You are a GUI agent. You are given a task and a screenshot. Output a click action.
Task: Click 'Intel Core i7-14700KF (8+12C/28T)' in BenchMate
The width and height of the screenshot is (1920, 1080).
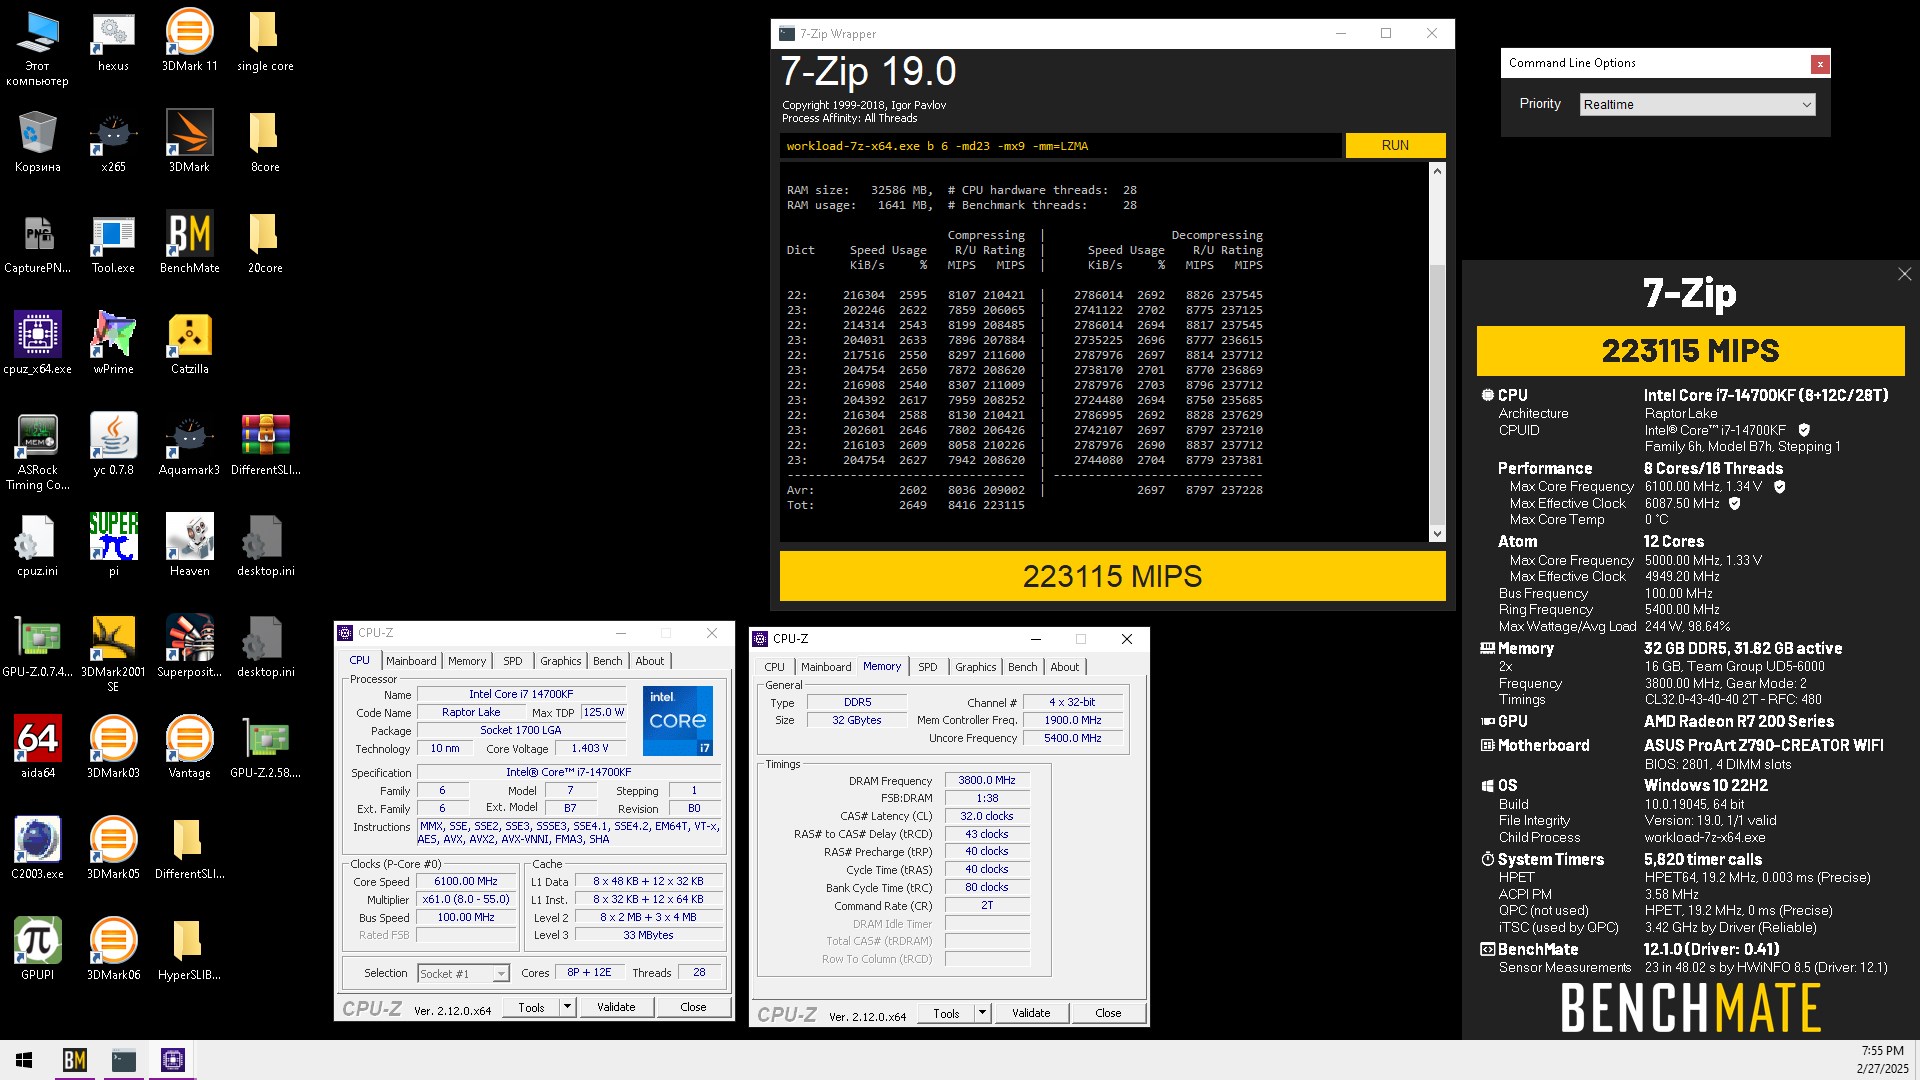pyautogui.click(x=1766, y=395)
